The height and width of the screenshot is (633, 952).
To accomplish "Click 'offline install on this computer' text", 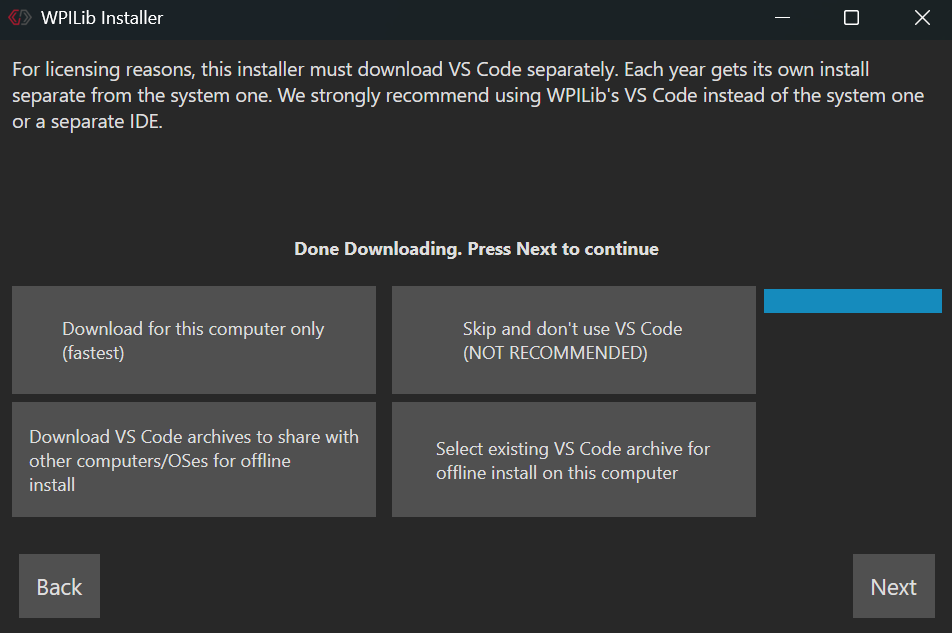I will pyautogui.click(x=557, y=473).
